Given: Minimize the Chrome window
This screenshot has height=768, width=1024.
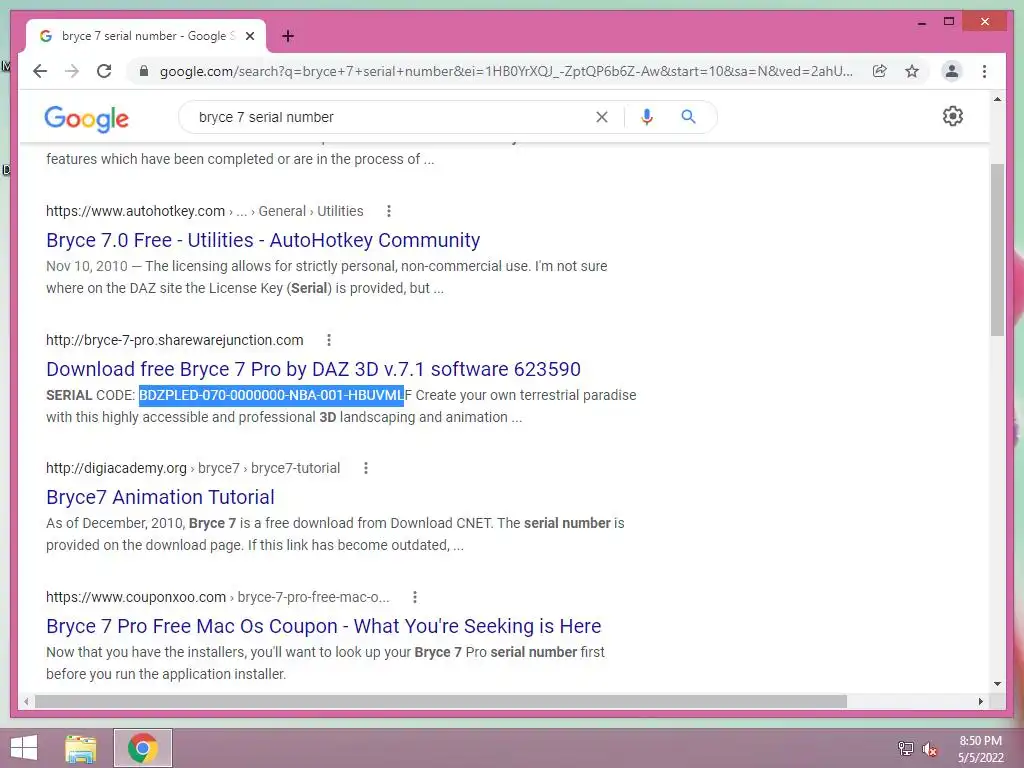Looking at the screenshot, I should point(921,23).
